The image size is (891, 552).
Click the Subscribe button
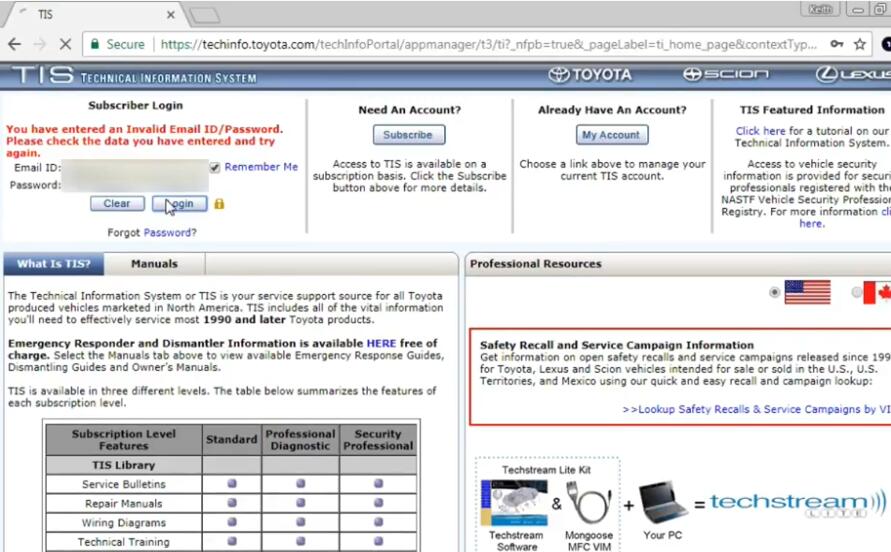[x=409, y=135]
